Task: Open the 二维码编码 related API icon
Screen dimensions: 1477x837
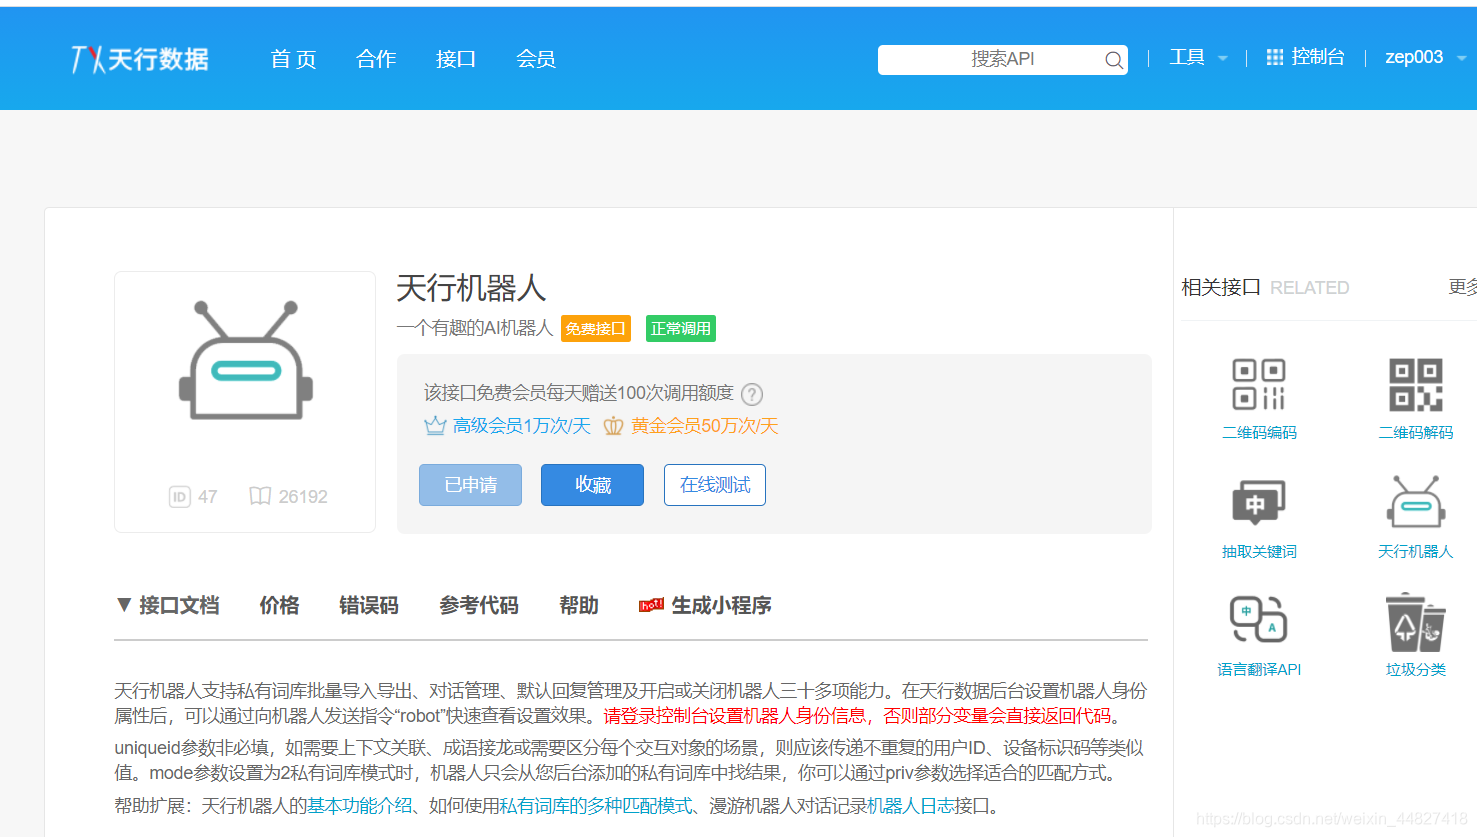Action: 1259,384
